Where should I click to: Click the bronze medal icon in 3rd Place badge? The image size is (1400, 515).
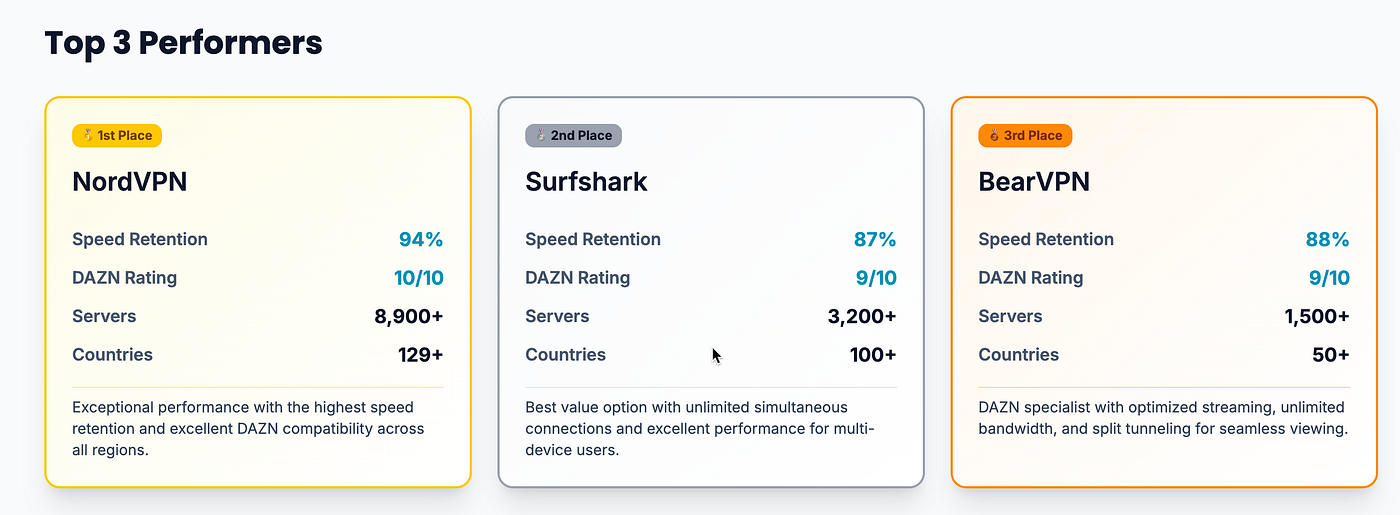[x=994, y=136]
